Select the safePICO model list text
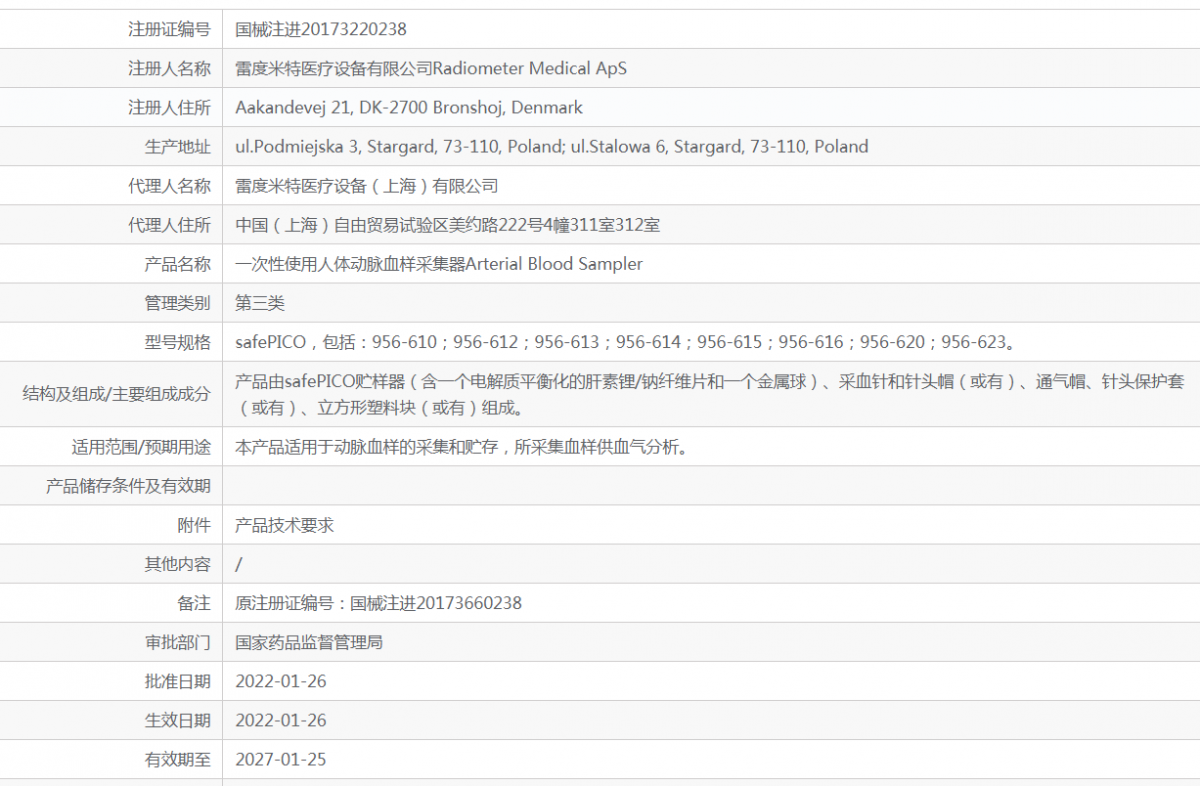The image size is (1200, 786). point(627,342)
